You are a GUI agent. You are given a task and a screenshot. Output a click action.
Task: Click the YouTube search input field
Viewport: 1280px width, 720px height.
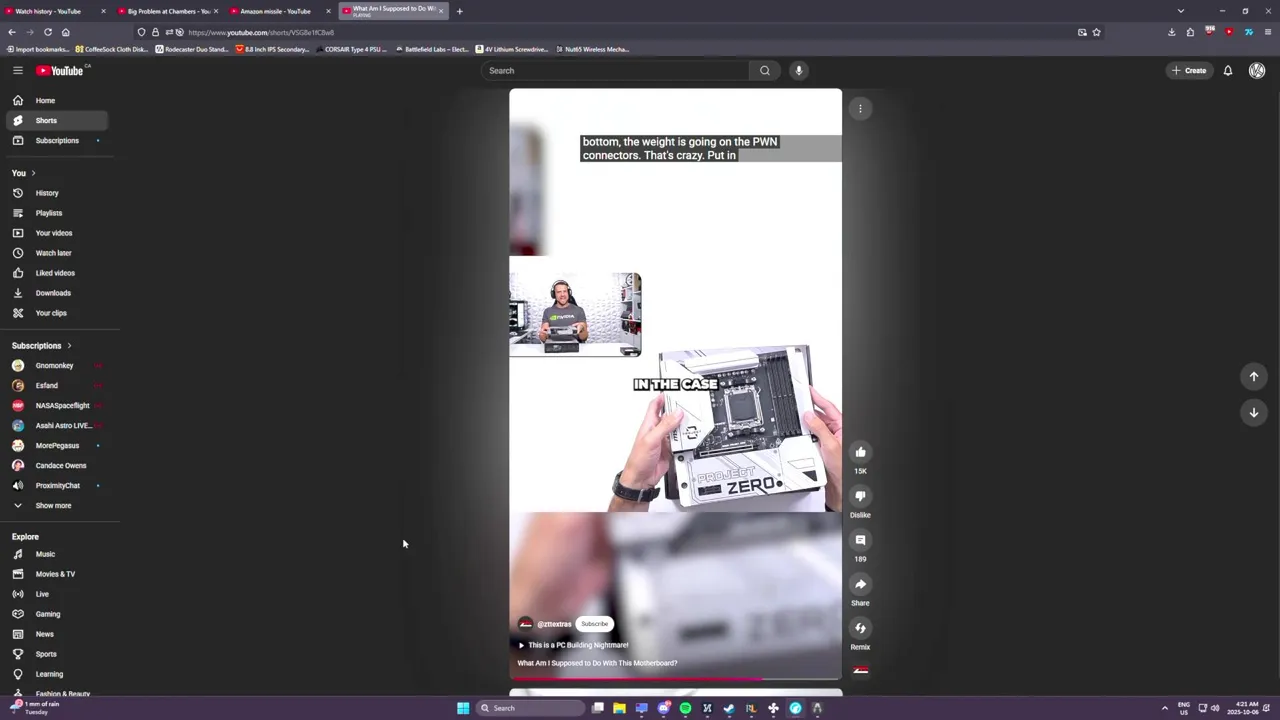click(614, 70)
